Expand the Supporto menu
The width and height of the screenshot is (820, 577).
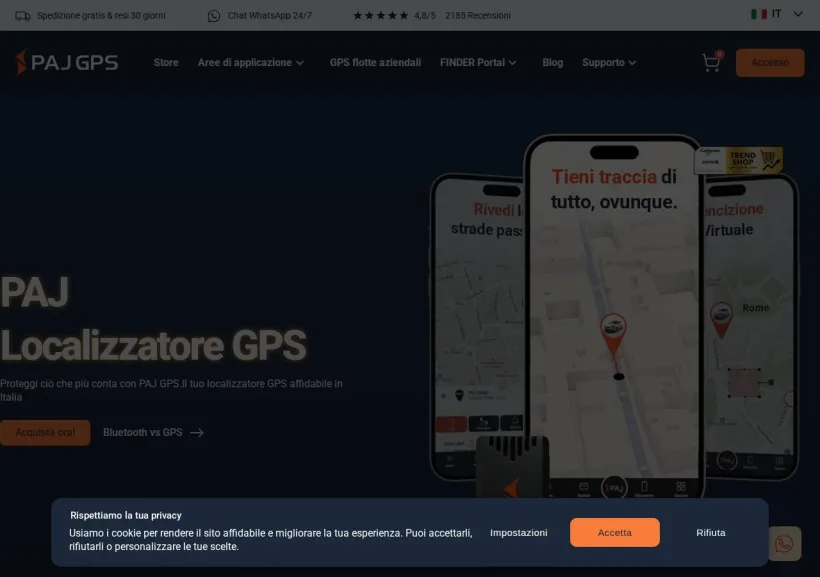coord(609,62)
